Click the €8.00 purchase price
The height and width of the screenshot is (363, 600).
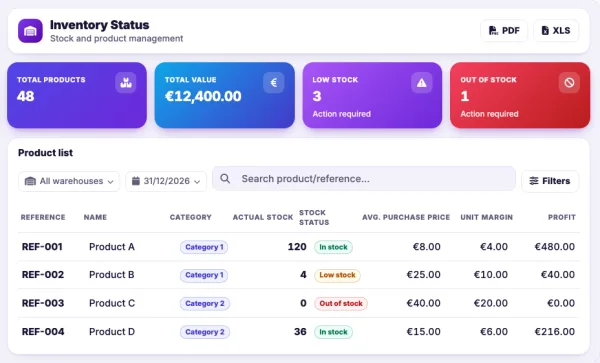tap(427, 247)
